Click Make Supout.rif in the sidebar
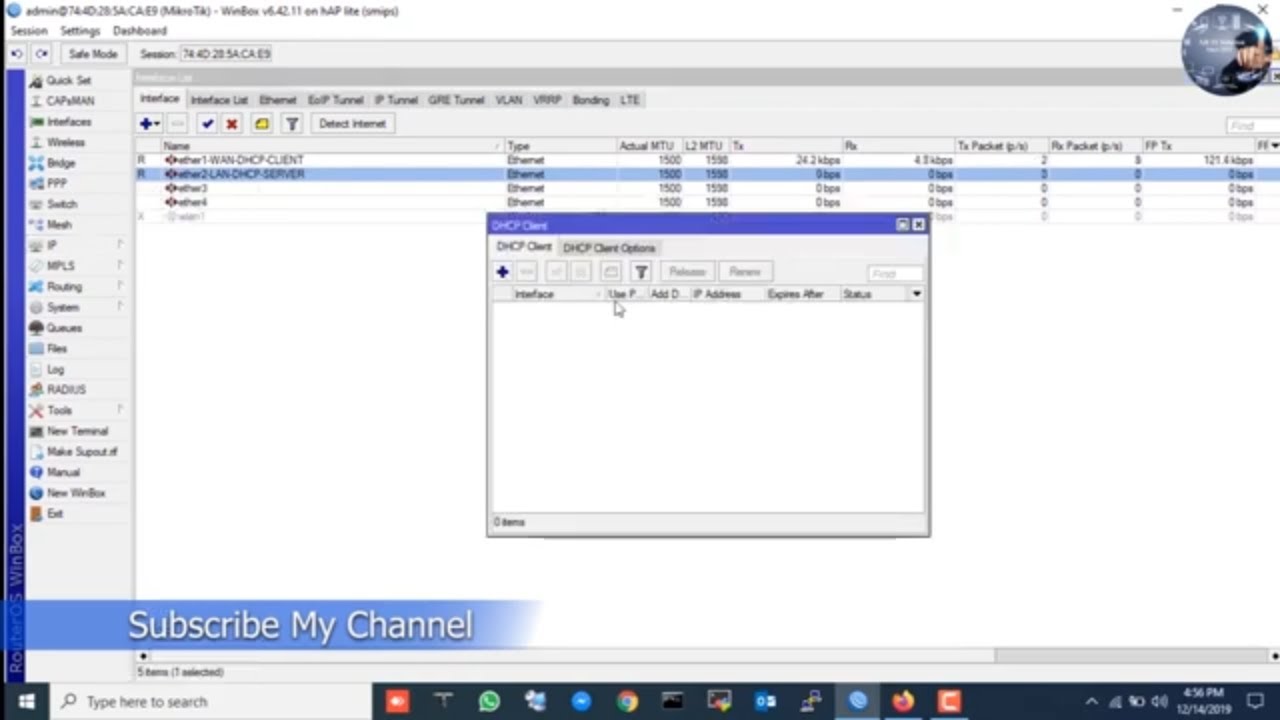This screenshot has height=720, width=1280. pos(82,452)
